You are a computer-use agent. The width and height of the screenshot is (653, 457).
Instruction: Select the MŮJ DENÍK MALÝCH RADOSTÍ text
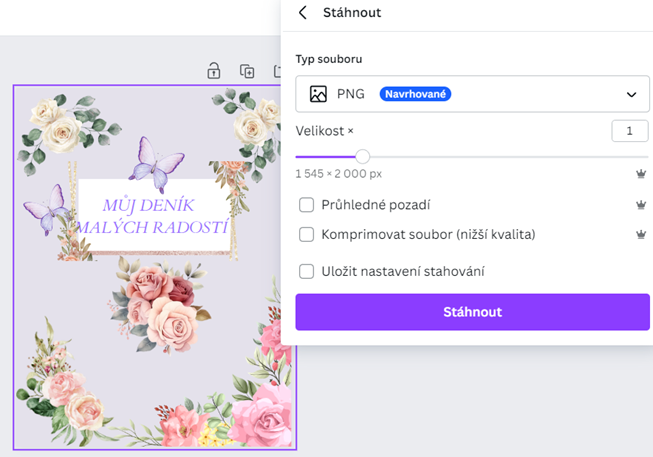point(153,216)
